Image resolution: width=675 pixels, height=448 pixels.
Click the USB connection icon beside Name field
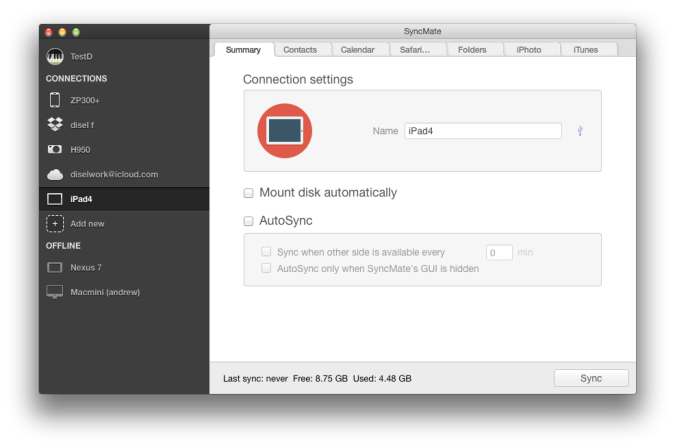(x=580, y=131)
